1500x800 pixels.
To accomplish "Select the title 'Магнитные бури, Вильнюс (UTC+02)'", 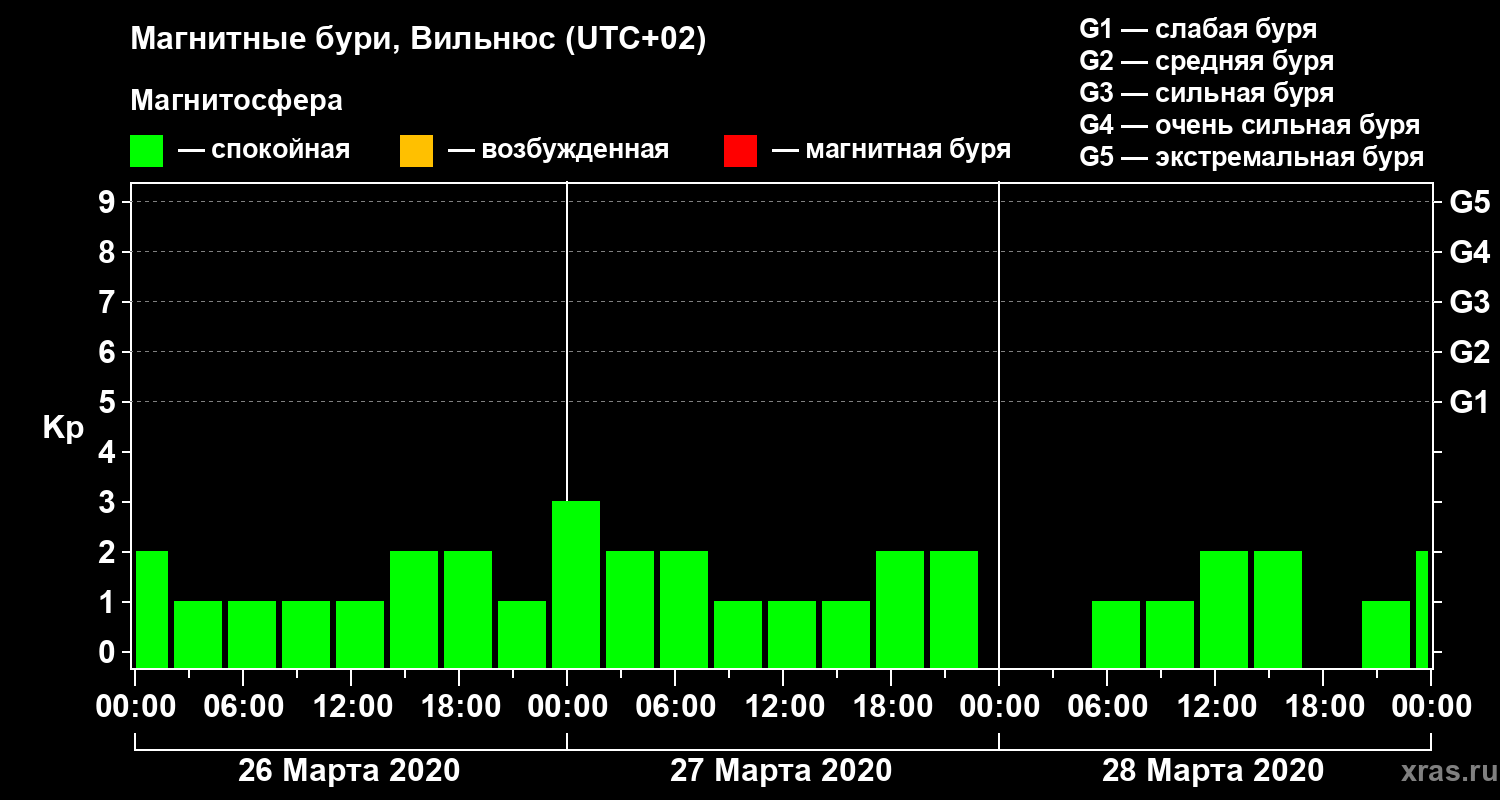I will (419, 41).
